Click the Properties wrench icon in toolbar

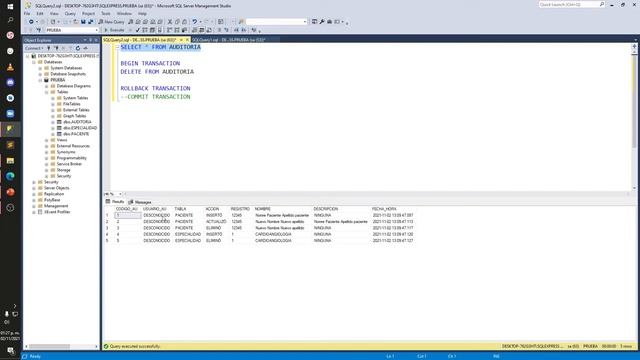tap(322, 22)
